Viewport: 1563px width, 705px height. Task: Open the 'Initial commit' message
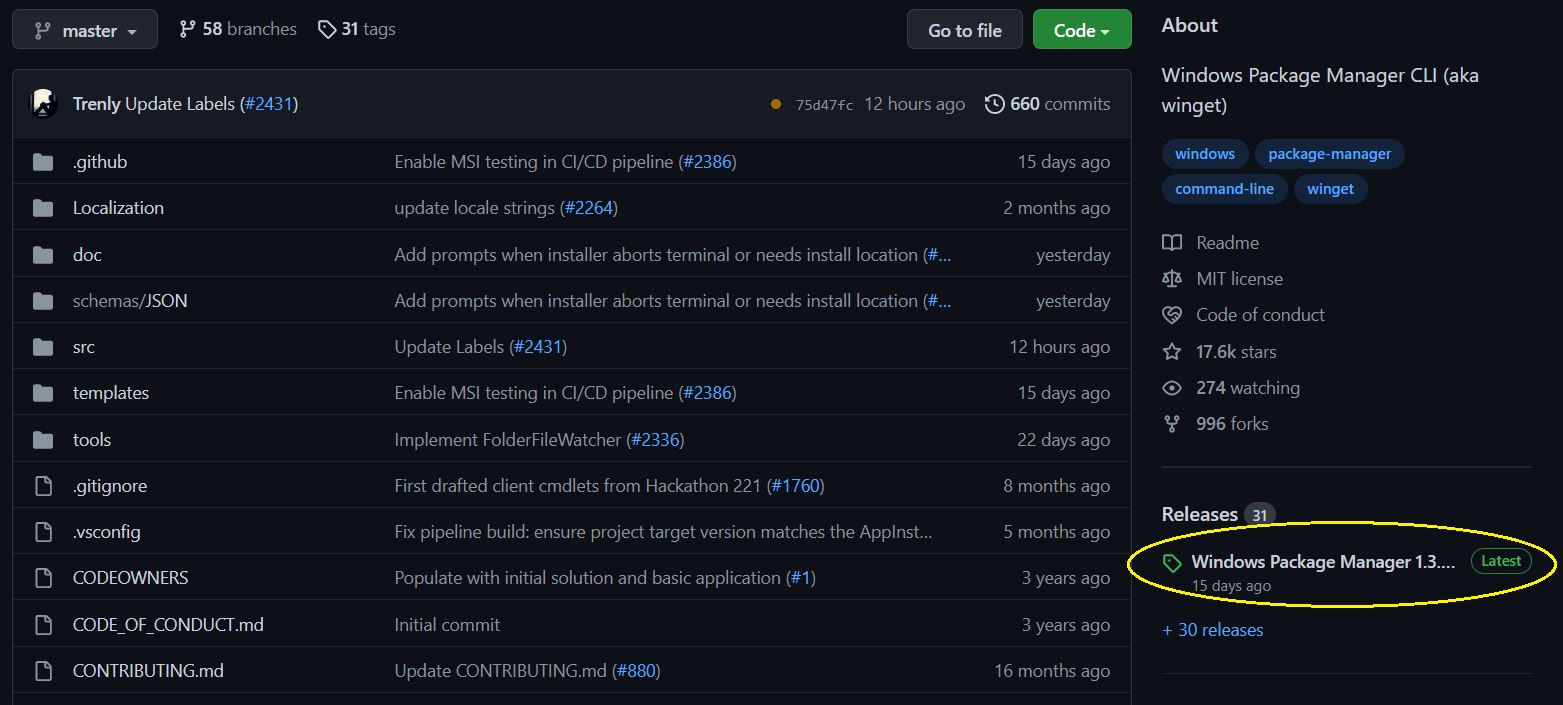[447, 625]
